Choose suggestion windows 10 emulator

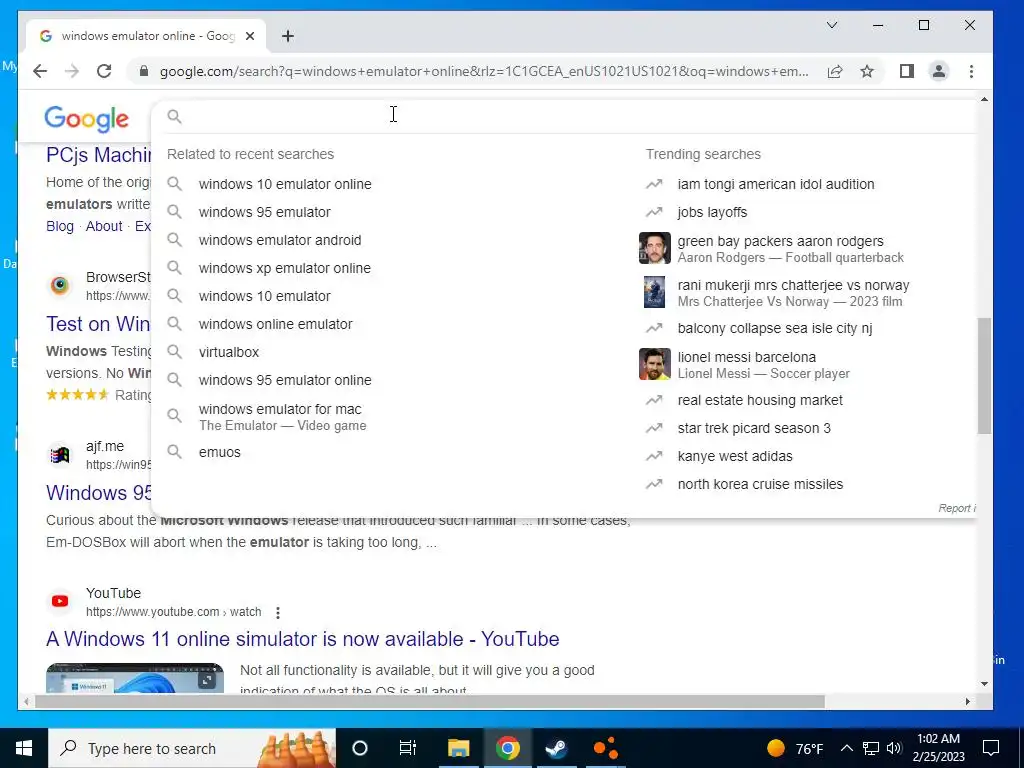(264, 296)
